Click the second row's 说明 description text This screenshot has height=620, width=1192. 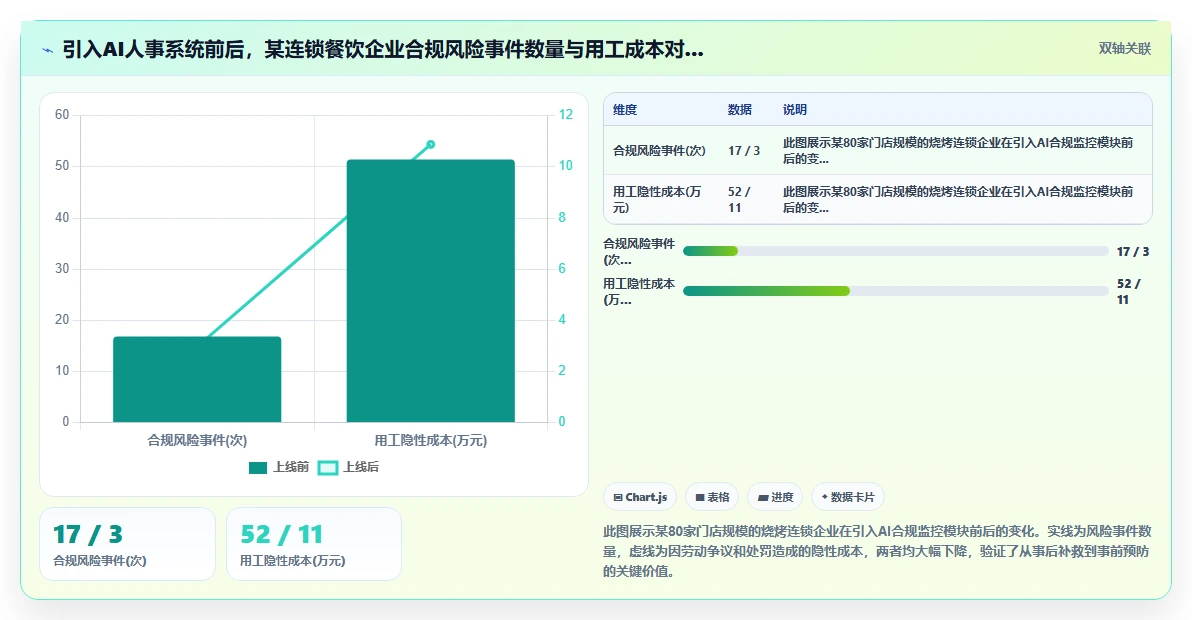[x=958, y=199]
